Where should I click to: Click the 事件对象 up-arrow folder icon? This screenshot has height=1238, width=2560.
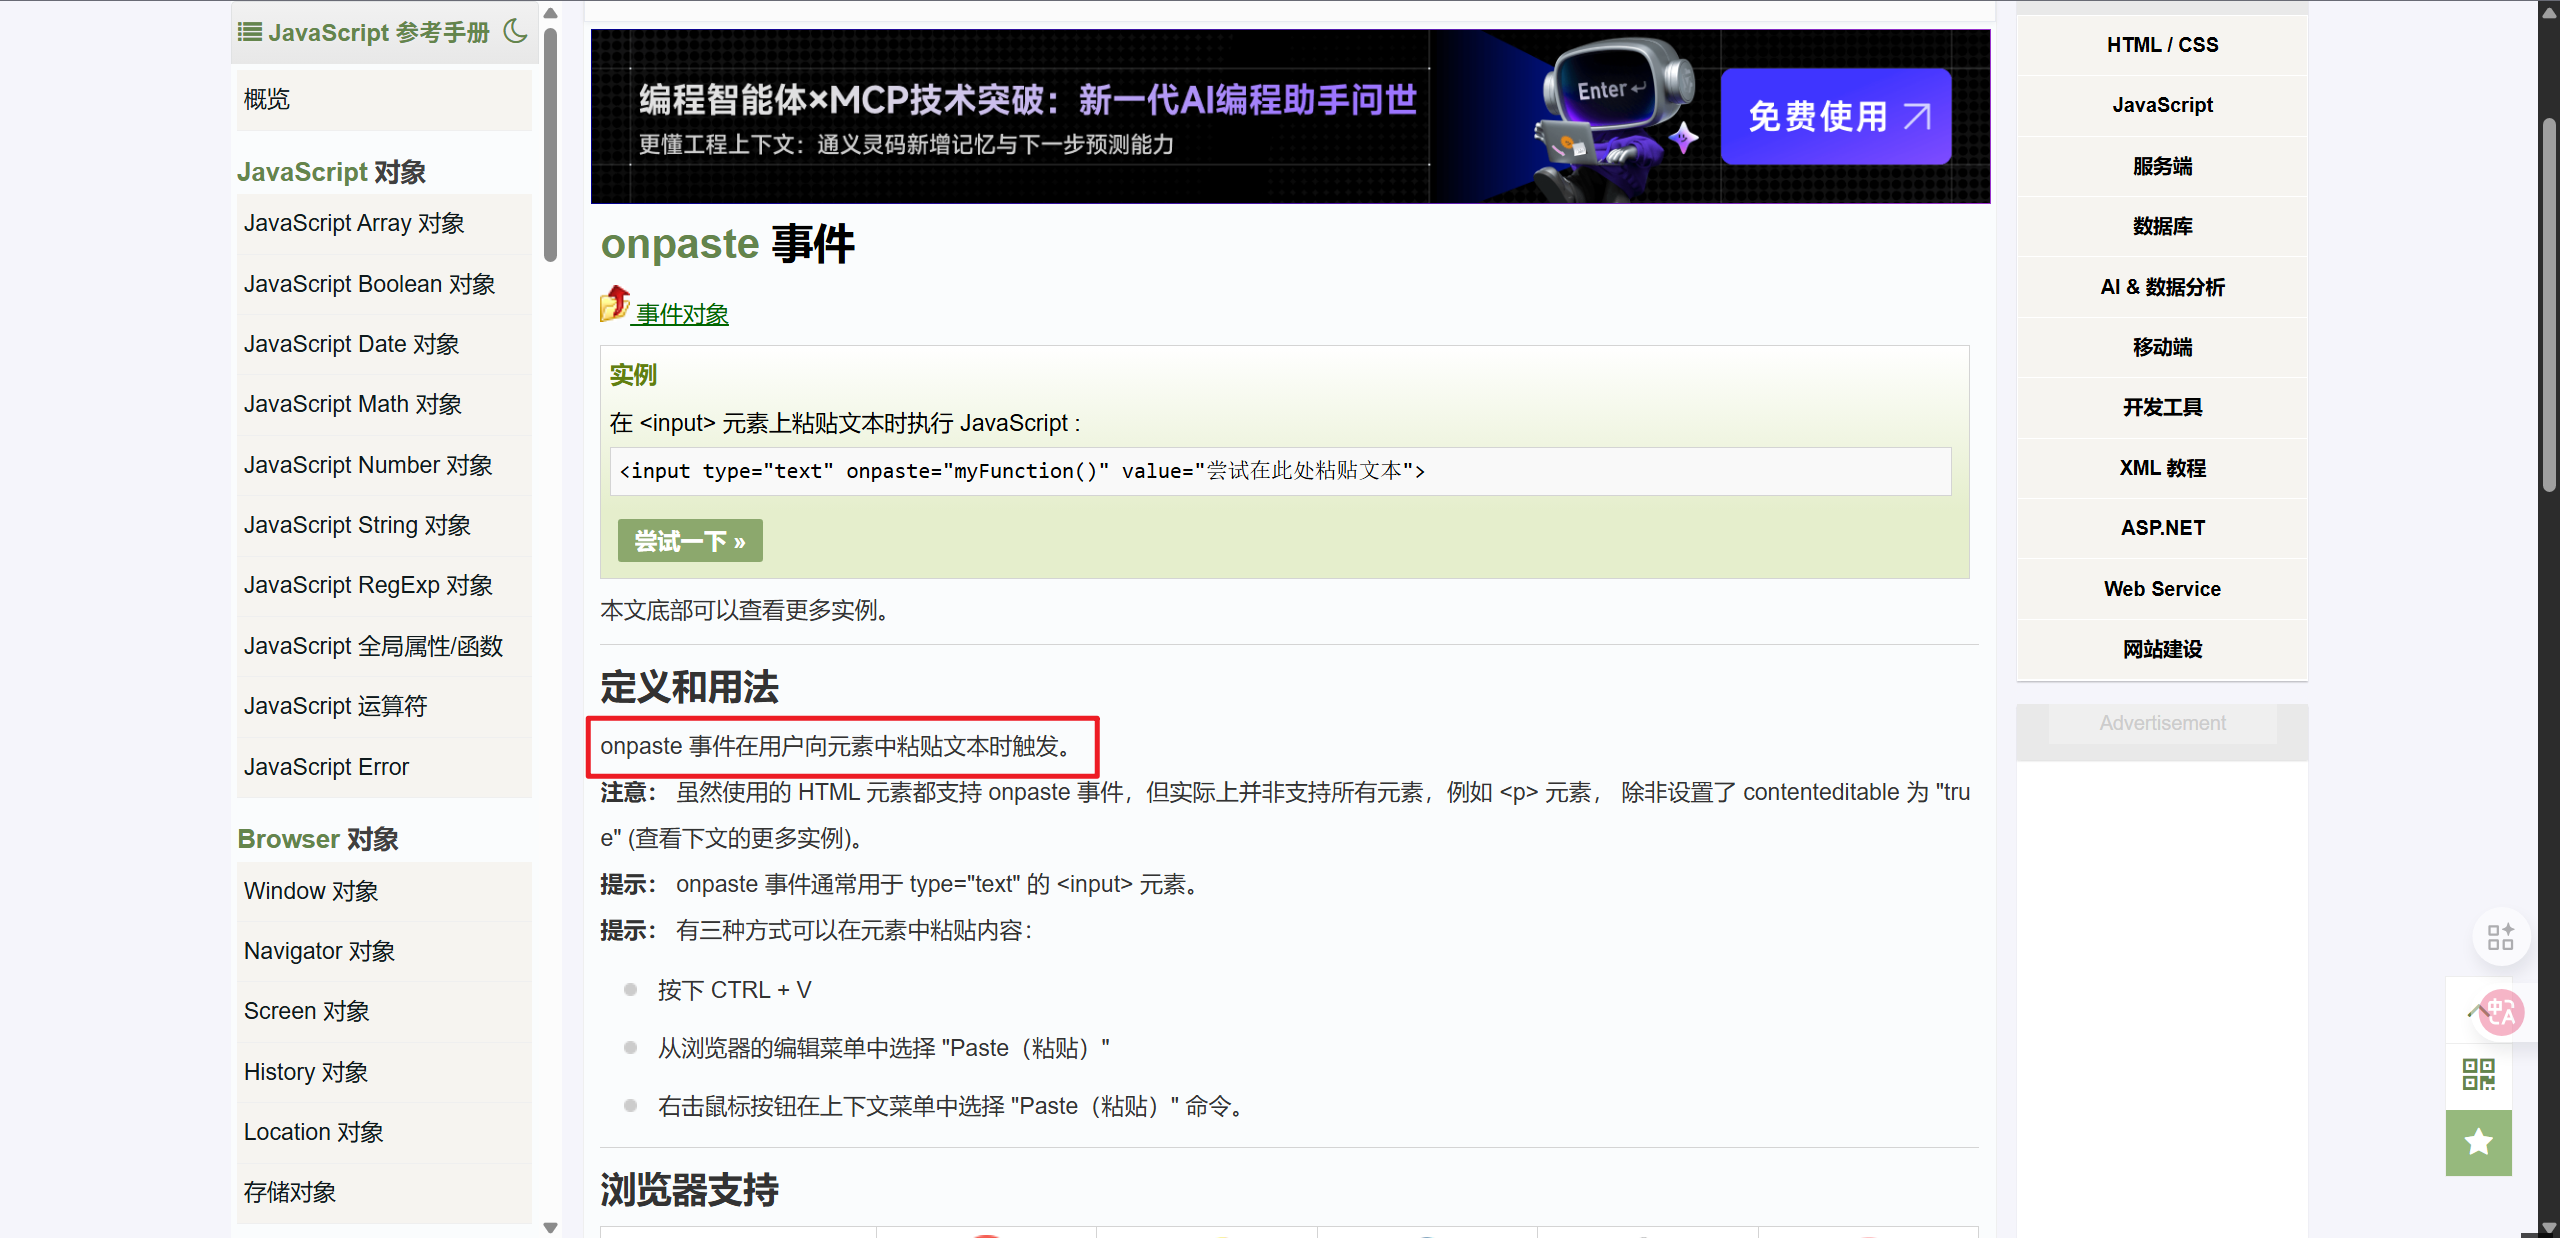coord(615,304)
